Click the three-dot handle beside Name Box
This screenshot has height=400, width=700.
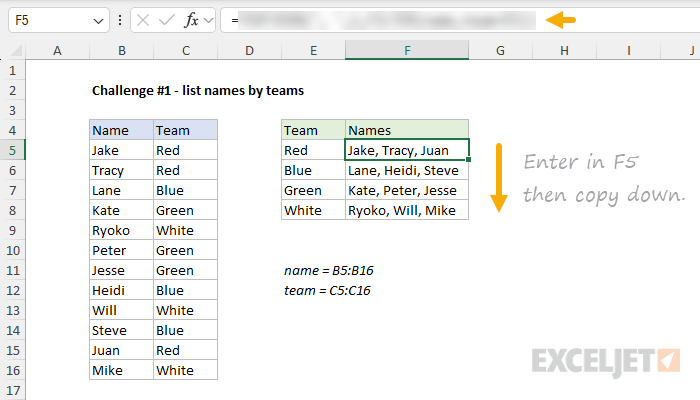(x=120, y=20)
